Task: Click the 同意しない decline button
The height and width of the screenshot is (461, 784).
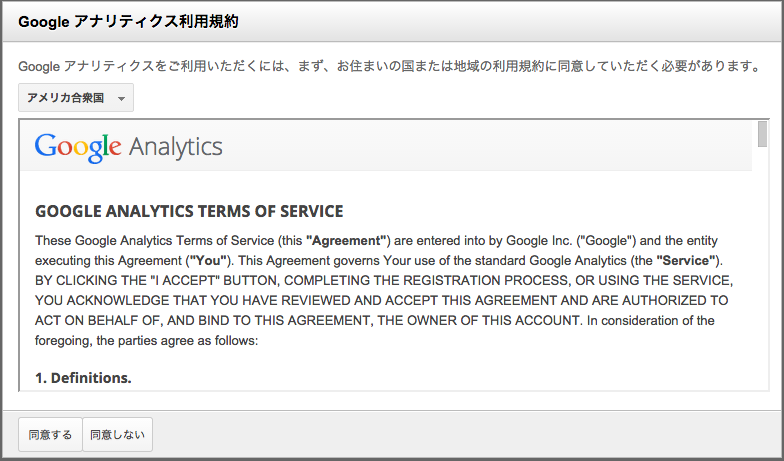Action: pyautogui.click(x=118, y=434)
